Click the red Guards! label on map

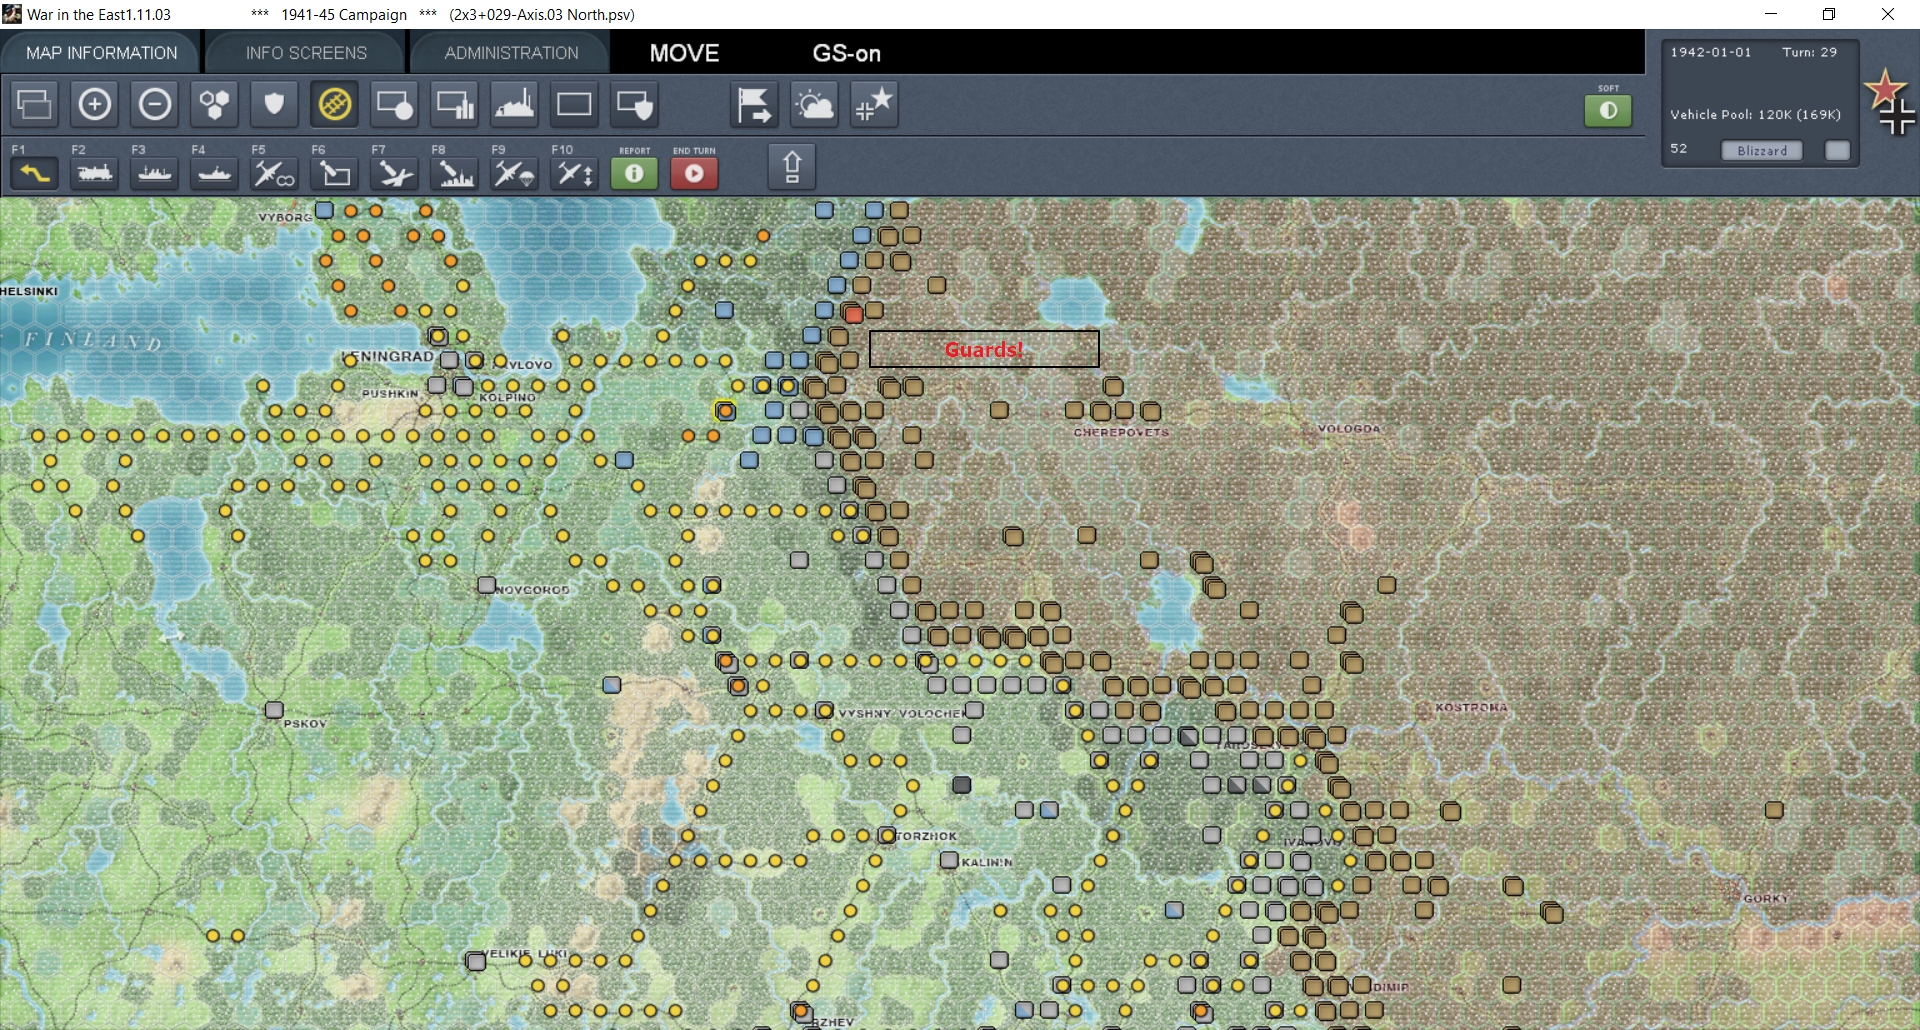(x=984, y=349)
